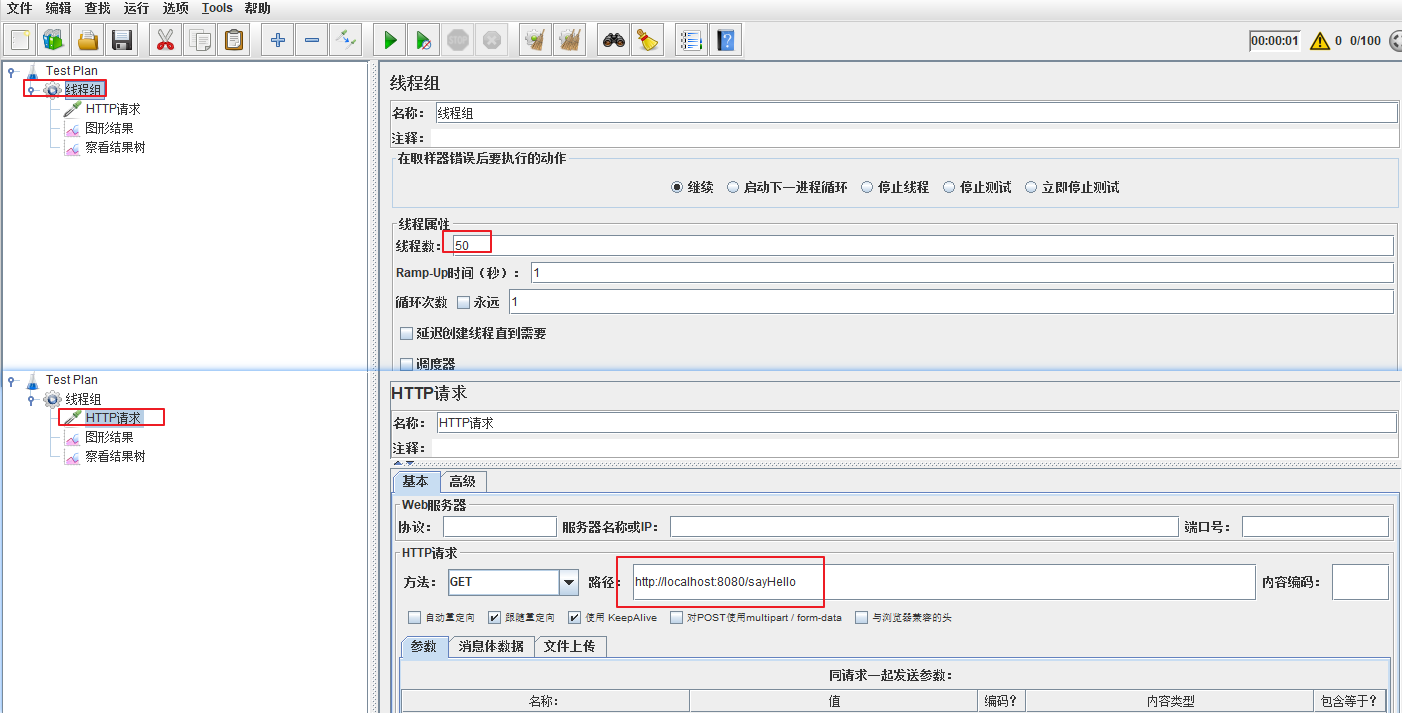Select 察看结果树 in the upper tree
The height and width of the screenshot is (713, 1402).
tap(115, 148)
